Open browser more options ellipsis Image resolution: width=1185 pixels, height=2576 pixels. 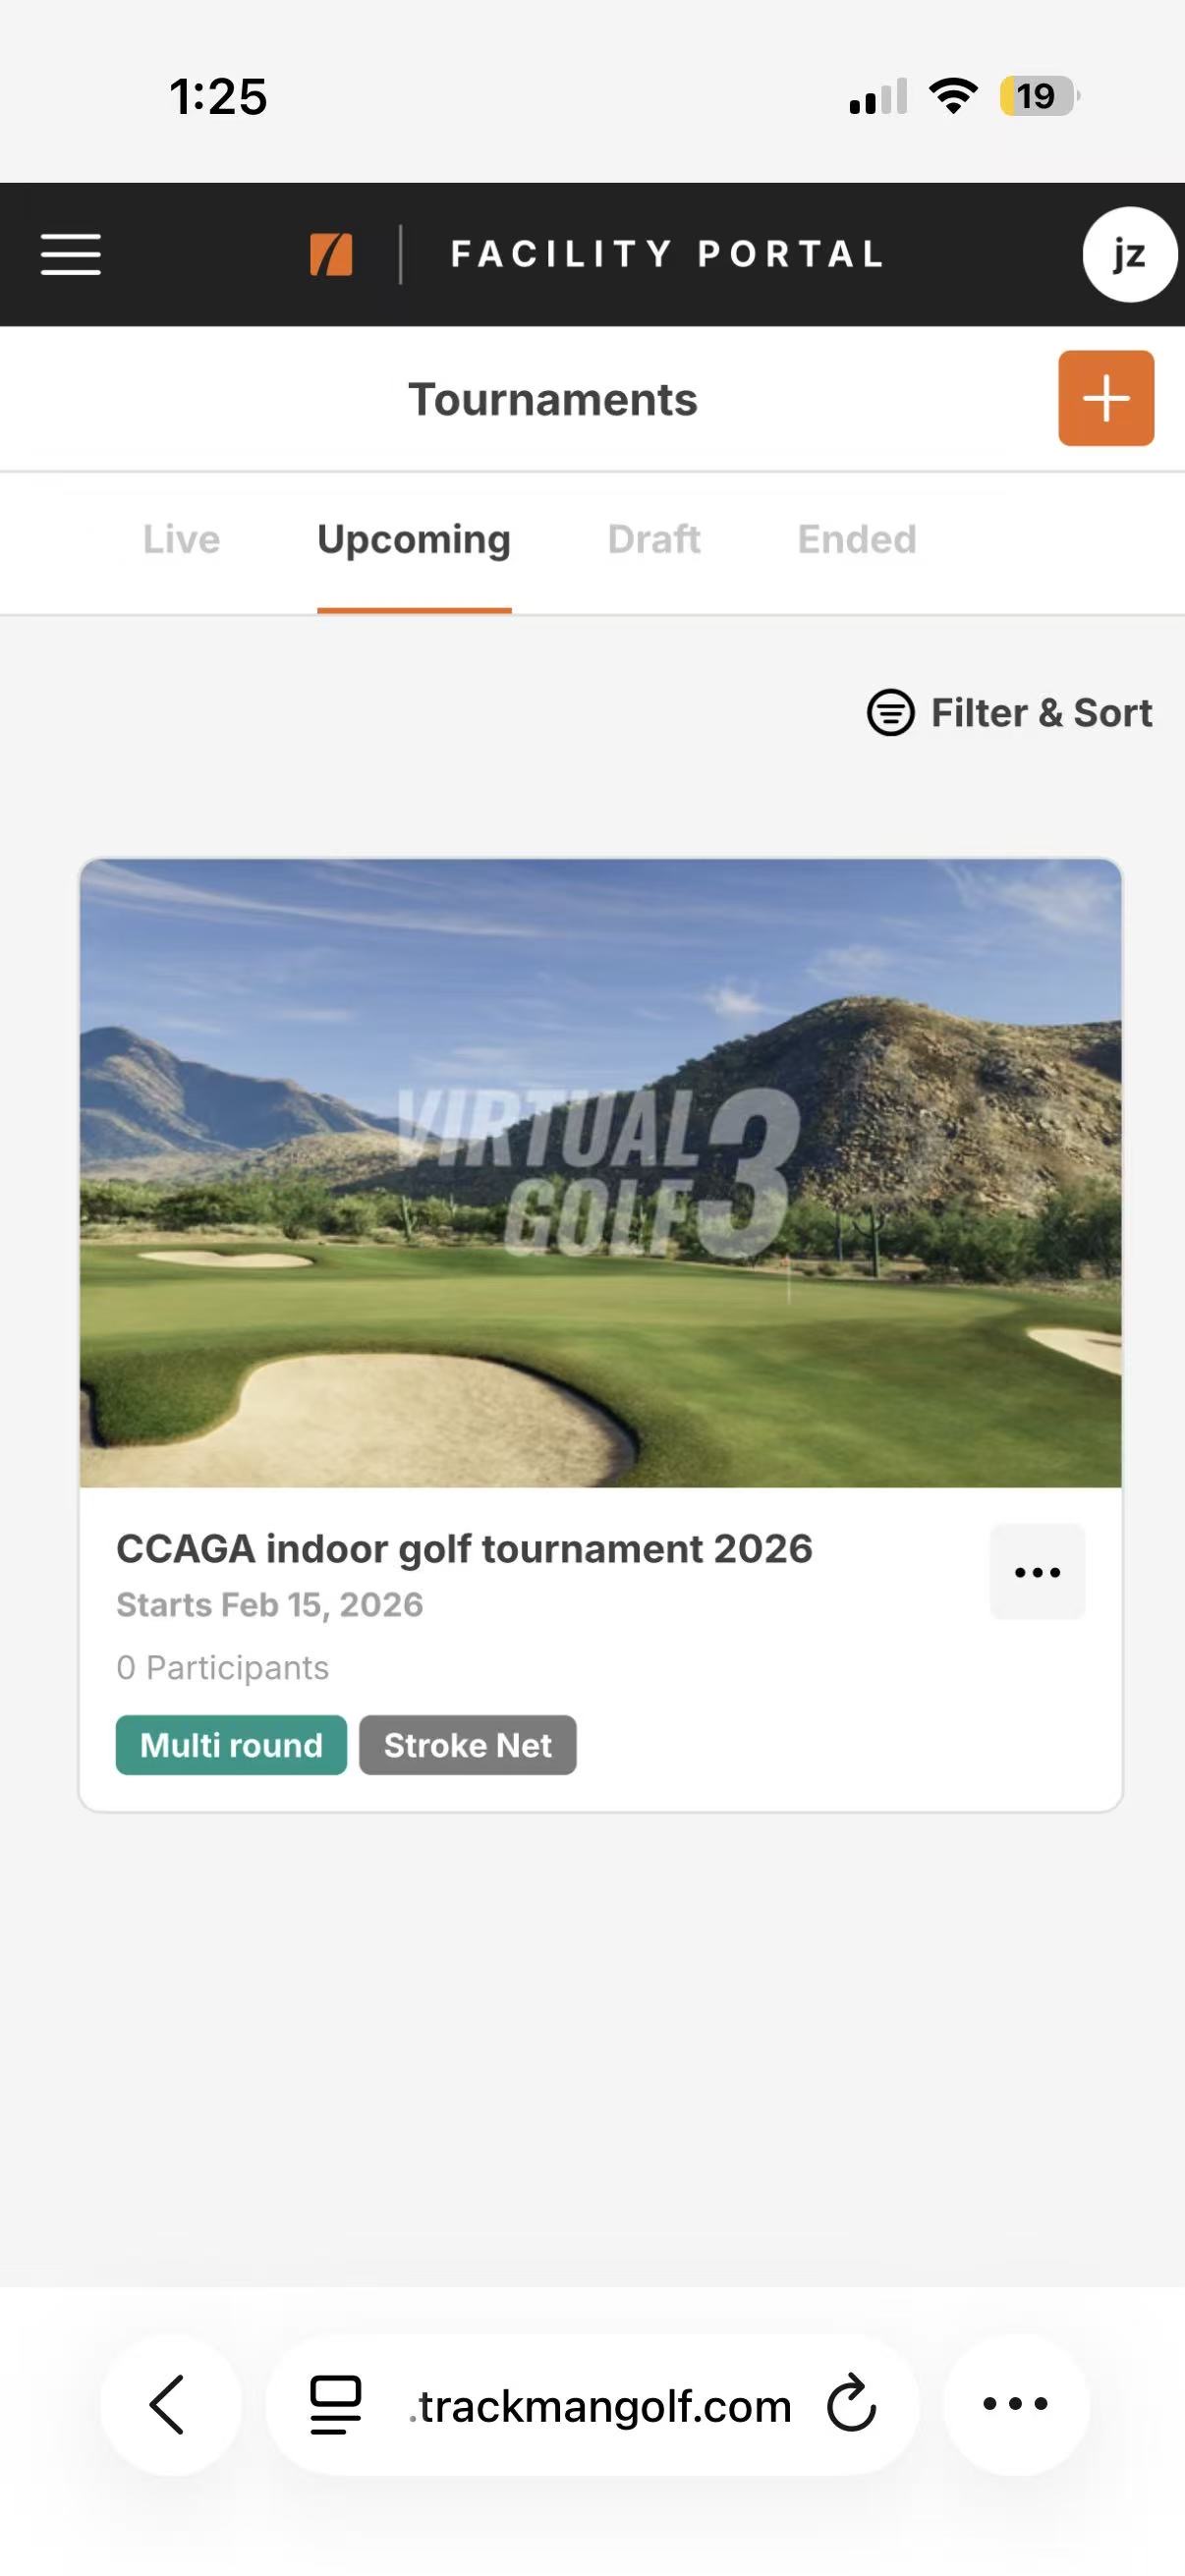pos(1015,2404)
